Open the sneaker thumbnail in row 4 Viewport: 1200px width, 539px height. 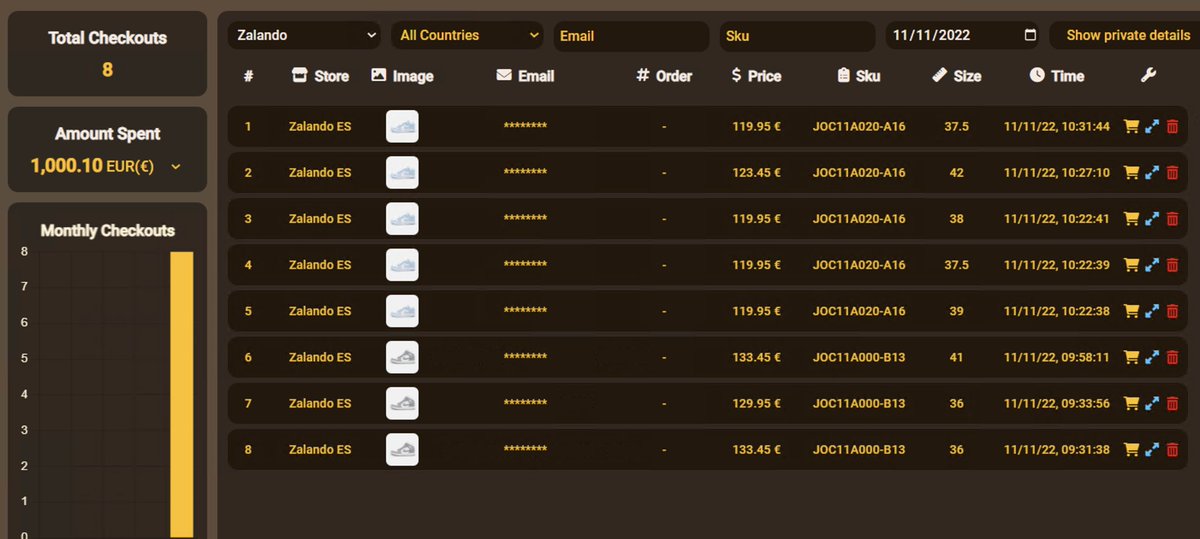click(402, 265)
